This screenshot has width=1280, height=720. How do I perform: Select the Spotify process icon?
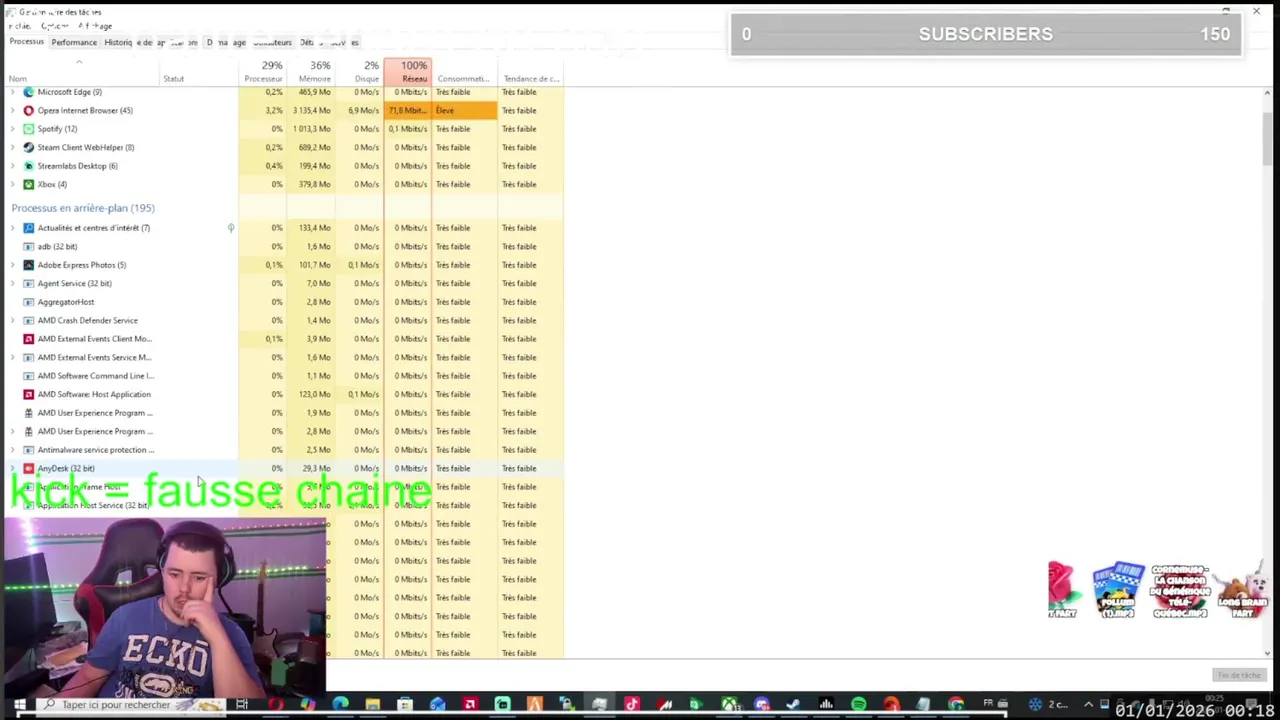pos(28,129)
